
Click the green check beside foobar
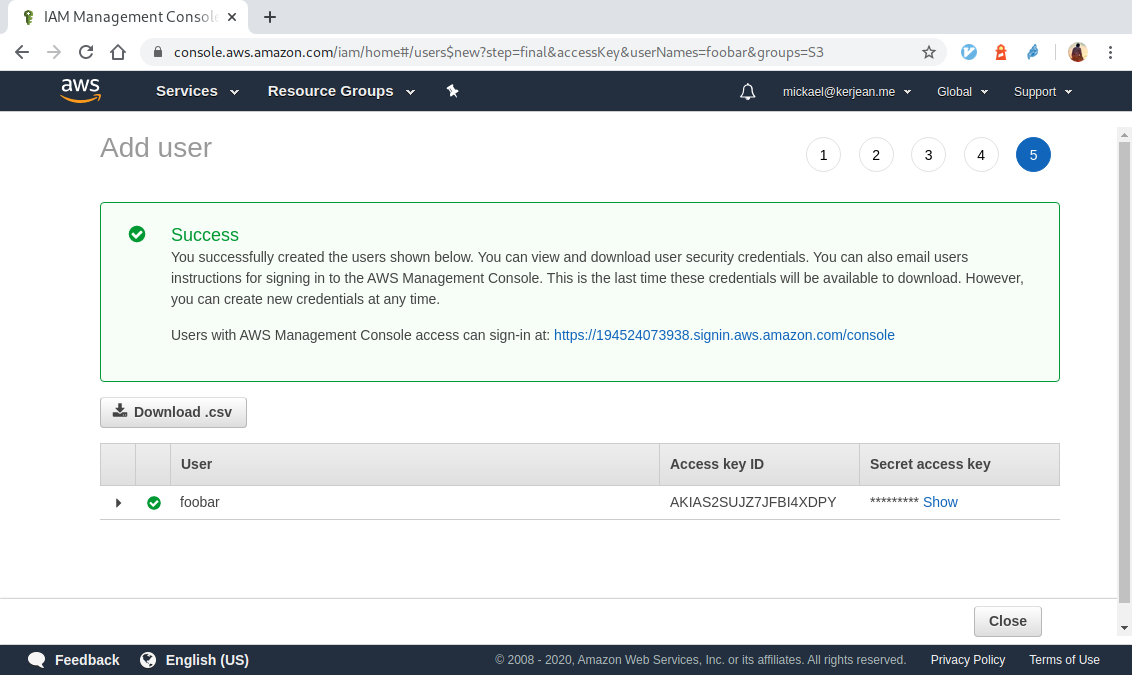pos(154,503)
